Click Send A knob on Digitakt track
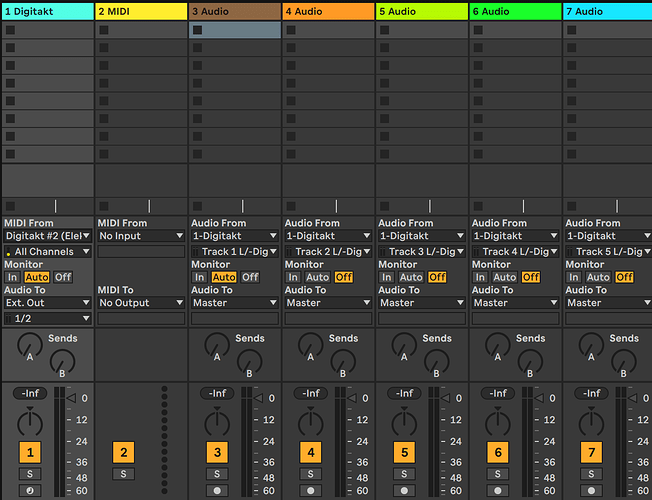652x500 pixels. click(x=30, y=346)
